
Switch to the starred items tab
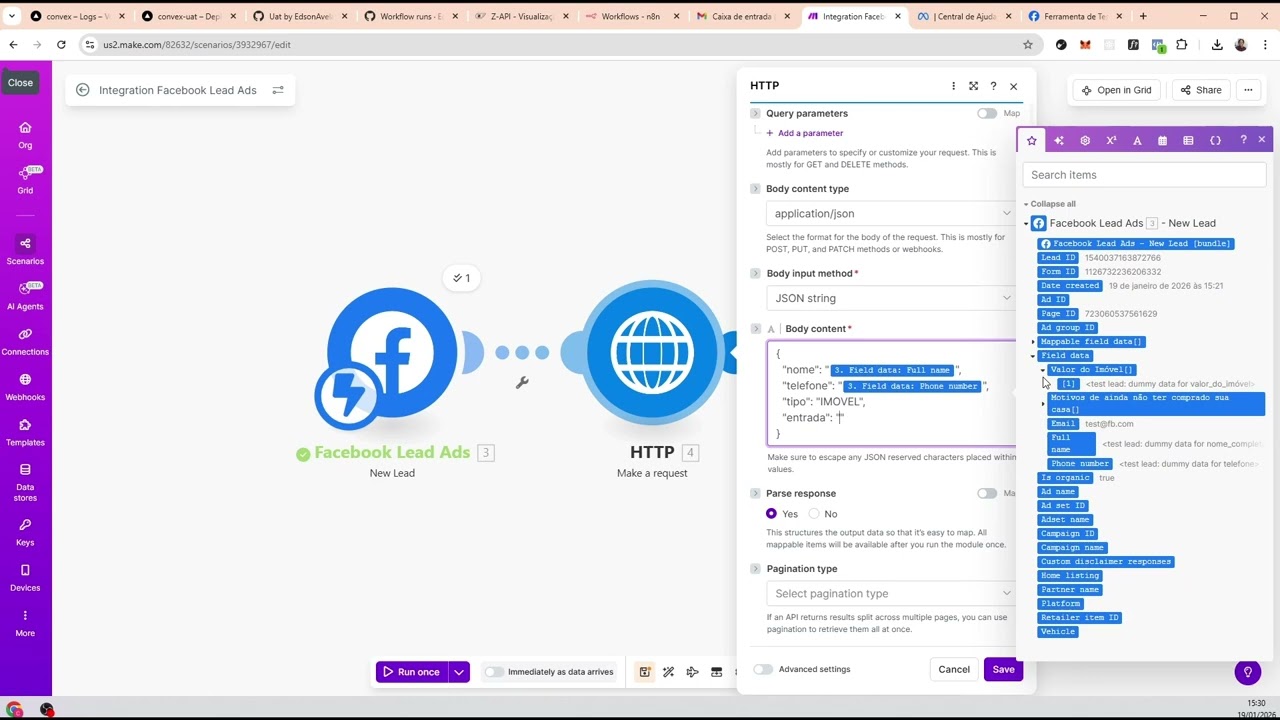coord(1032,140)
